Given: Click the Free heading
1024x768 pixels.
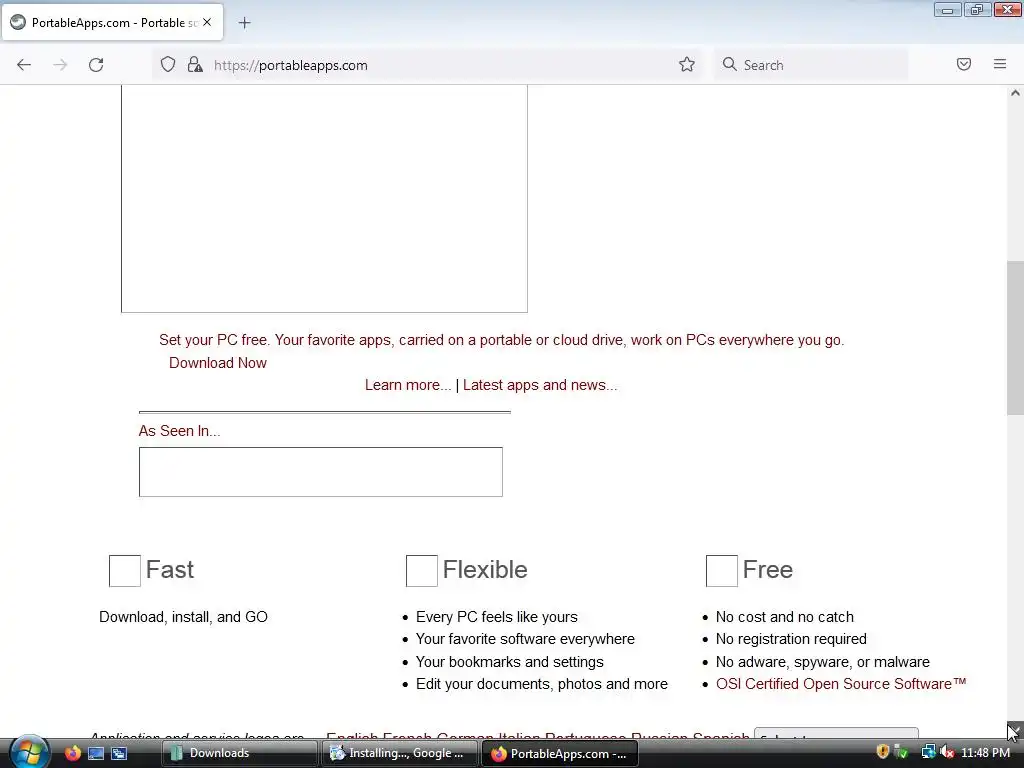Looking at the screenshot, I should 768,569.
